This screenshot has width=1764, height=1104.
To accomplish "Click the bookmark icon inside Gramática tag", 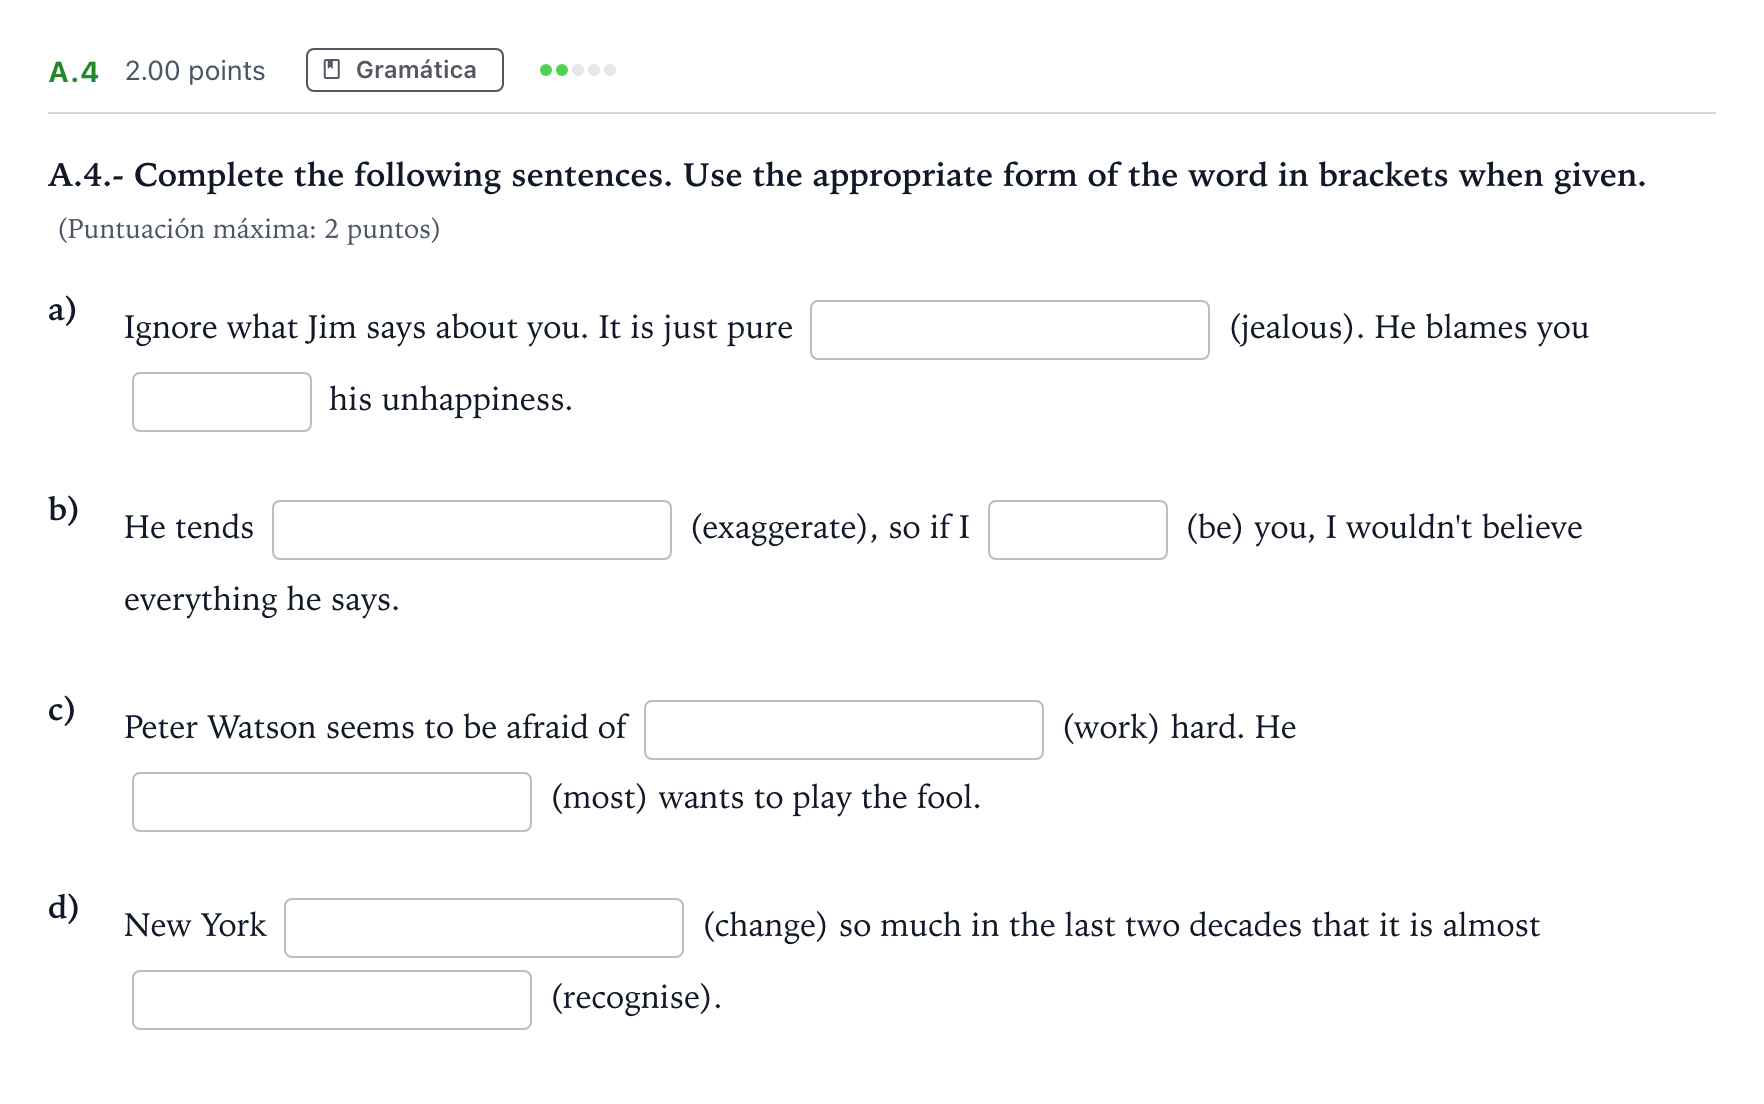I will (x=333, y=70).
